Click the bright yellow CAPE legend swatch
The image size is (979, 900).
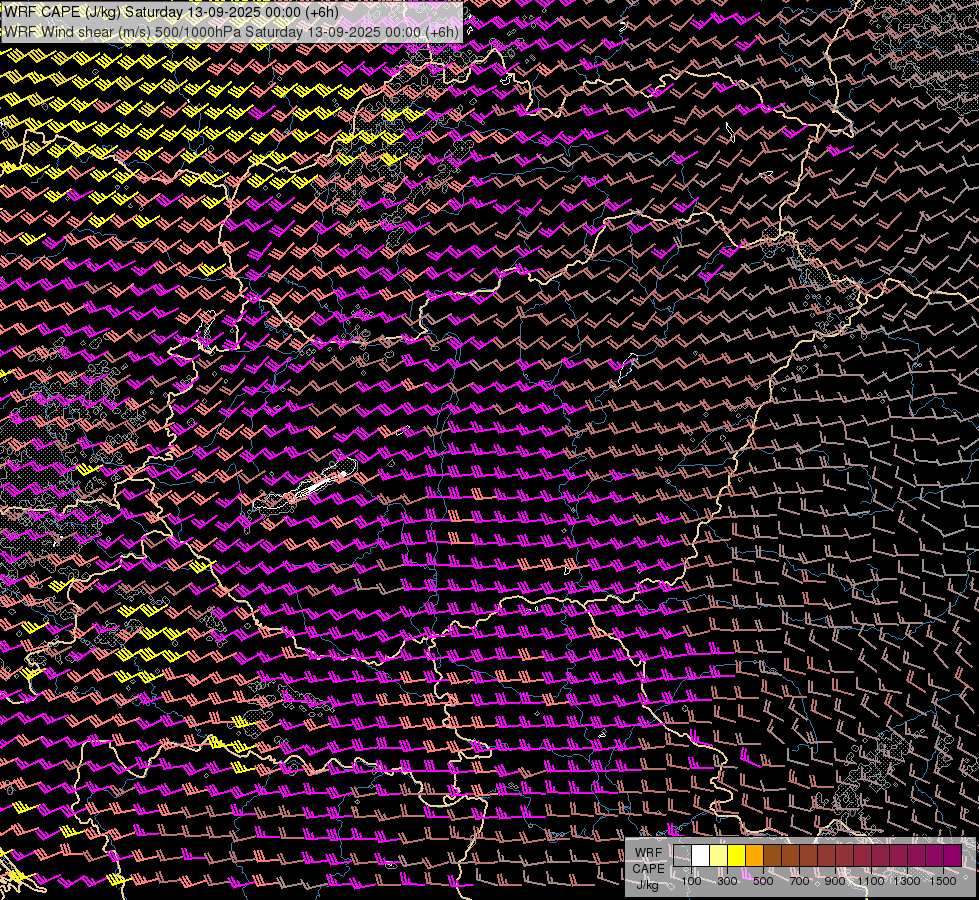click(x=737, y=855)
